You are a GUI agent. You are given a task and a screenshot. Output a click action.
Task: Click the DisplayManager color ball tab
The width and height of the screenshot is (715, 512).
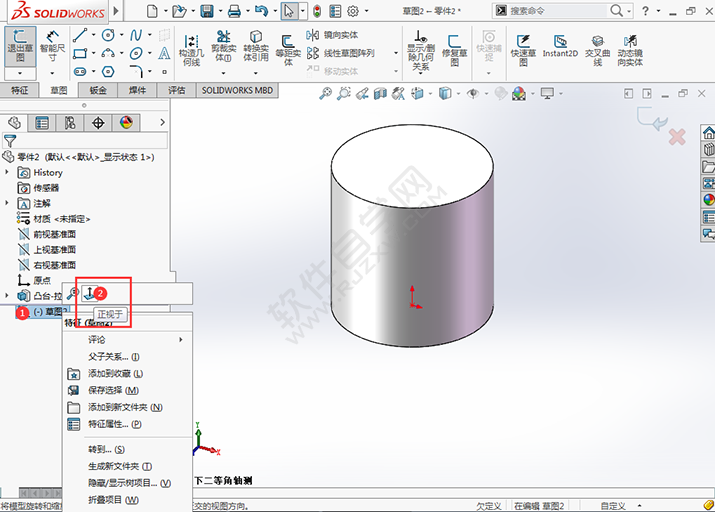coord(126,123)
